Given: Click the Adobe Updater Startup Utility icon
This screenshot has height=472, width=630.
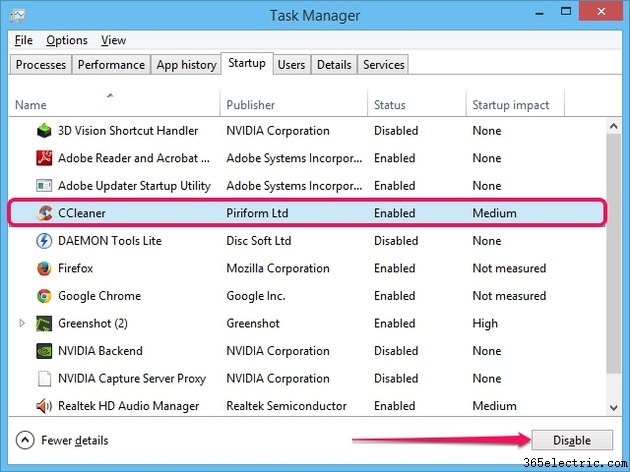Looking at the screenshot, I should point(44,186).
